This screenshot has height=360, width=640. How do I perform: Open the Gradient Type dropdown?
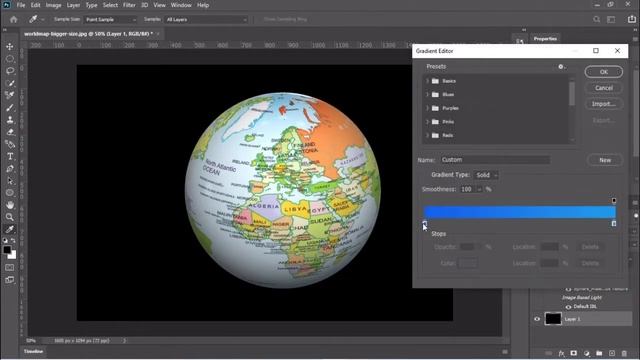(486, 175)
